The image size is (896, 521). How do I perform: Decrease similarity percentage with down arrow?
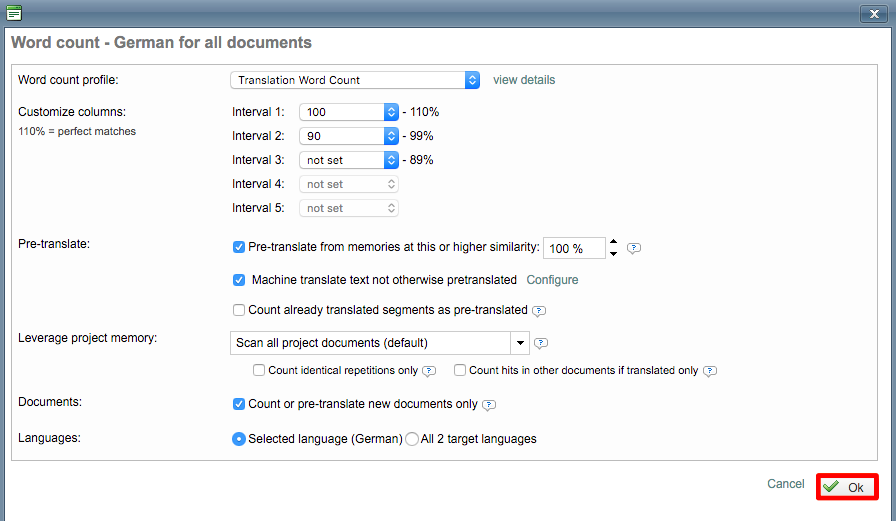click(614, 254)
